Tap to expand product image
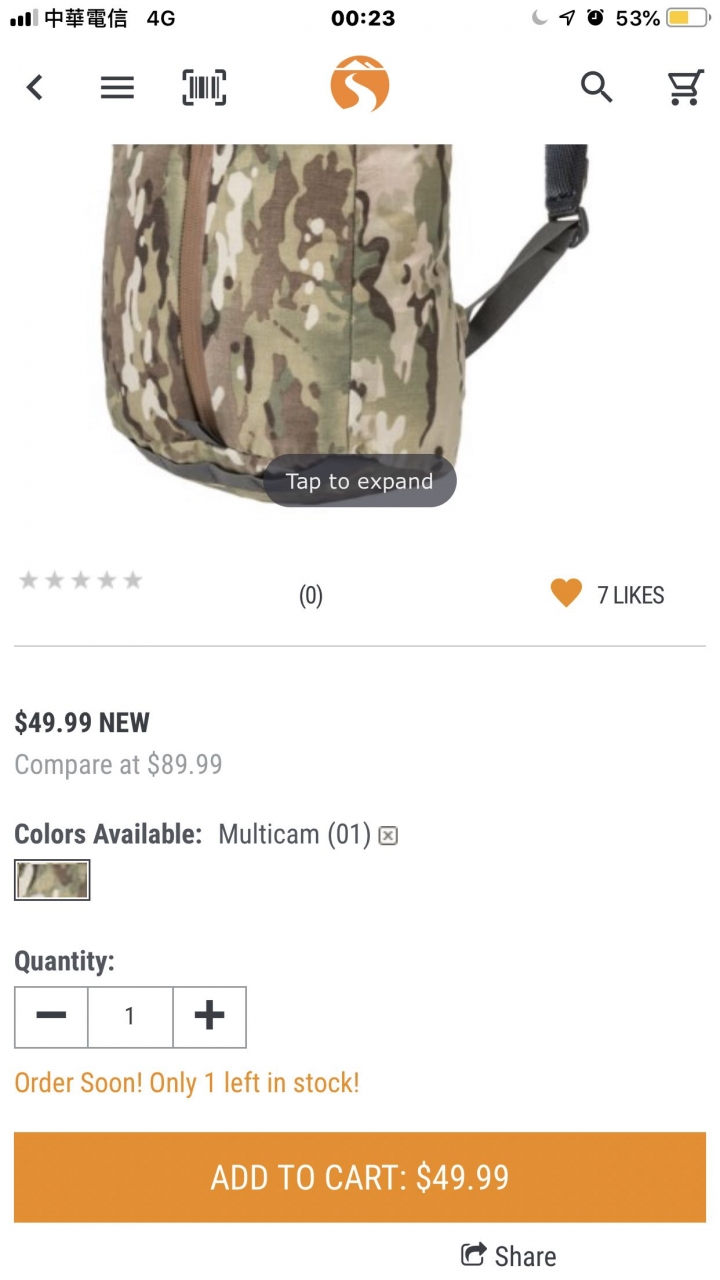720x1280 pixels. point(360,481)
